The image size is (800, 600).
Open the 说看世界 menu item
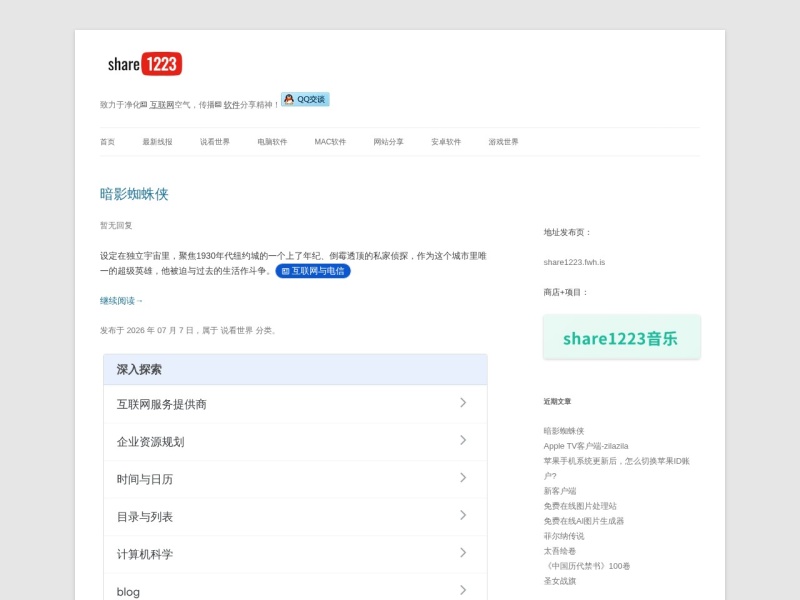click(215, 142)
